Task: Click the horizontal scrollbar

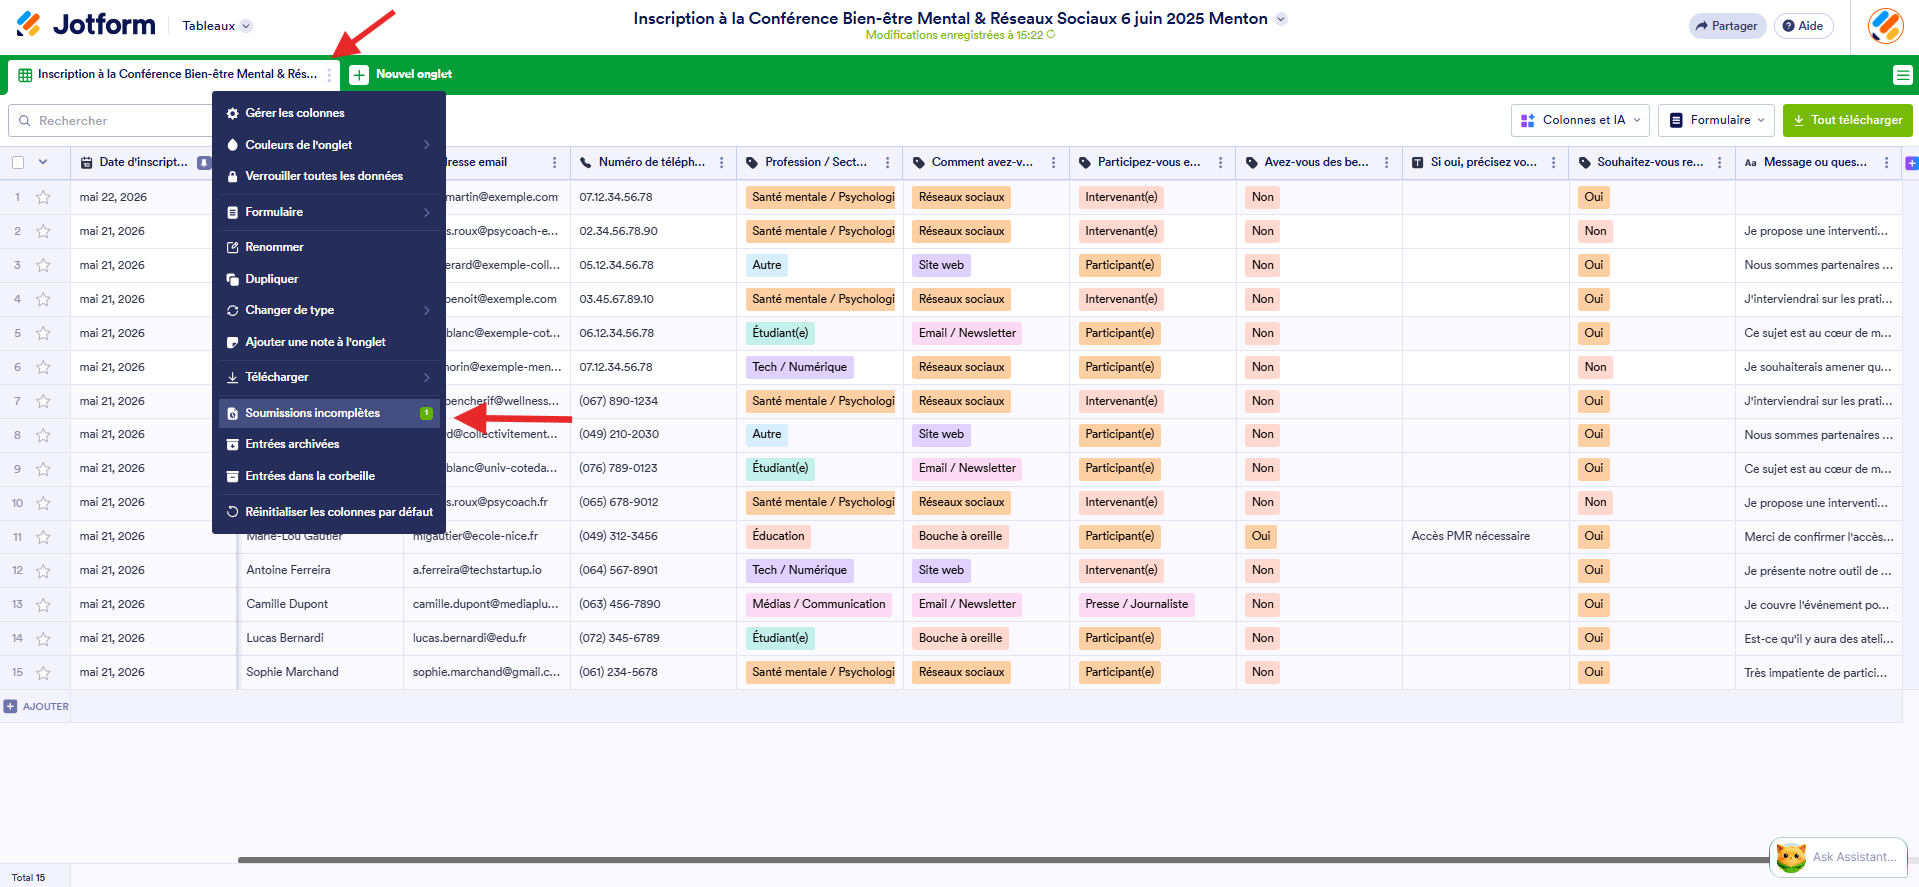Action: point(1003,859)
